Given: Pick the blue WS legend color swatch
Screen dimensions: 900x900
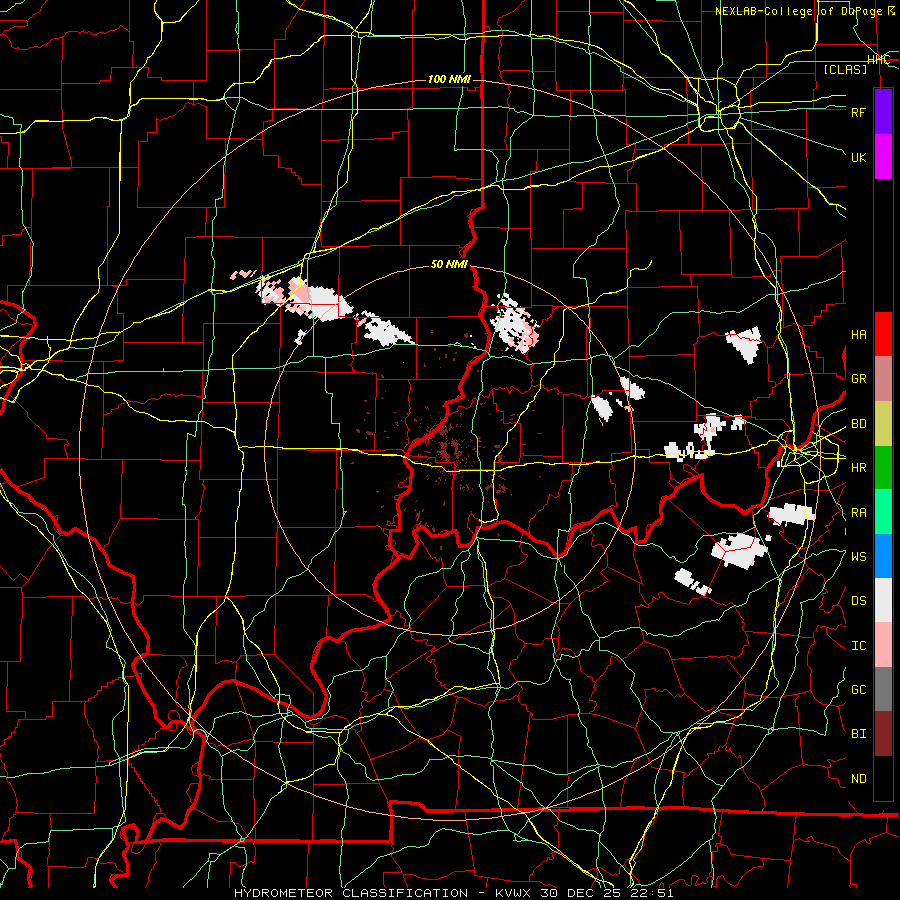Looking at the screenshot, I should pyautogui.click(x=883, y=556).
